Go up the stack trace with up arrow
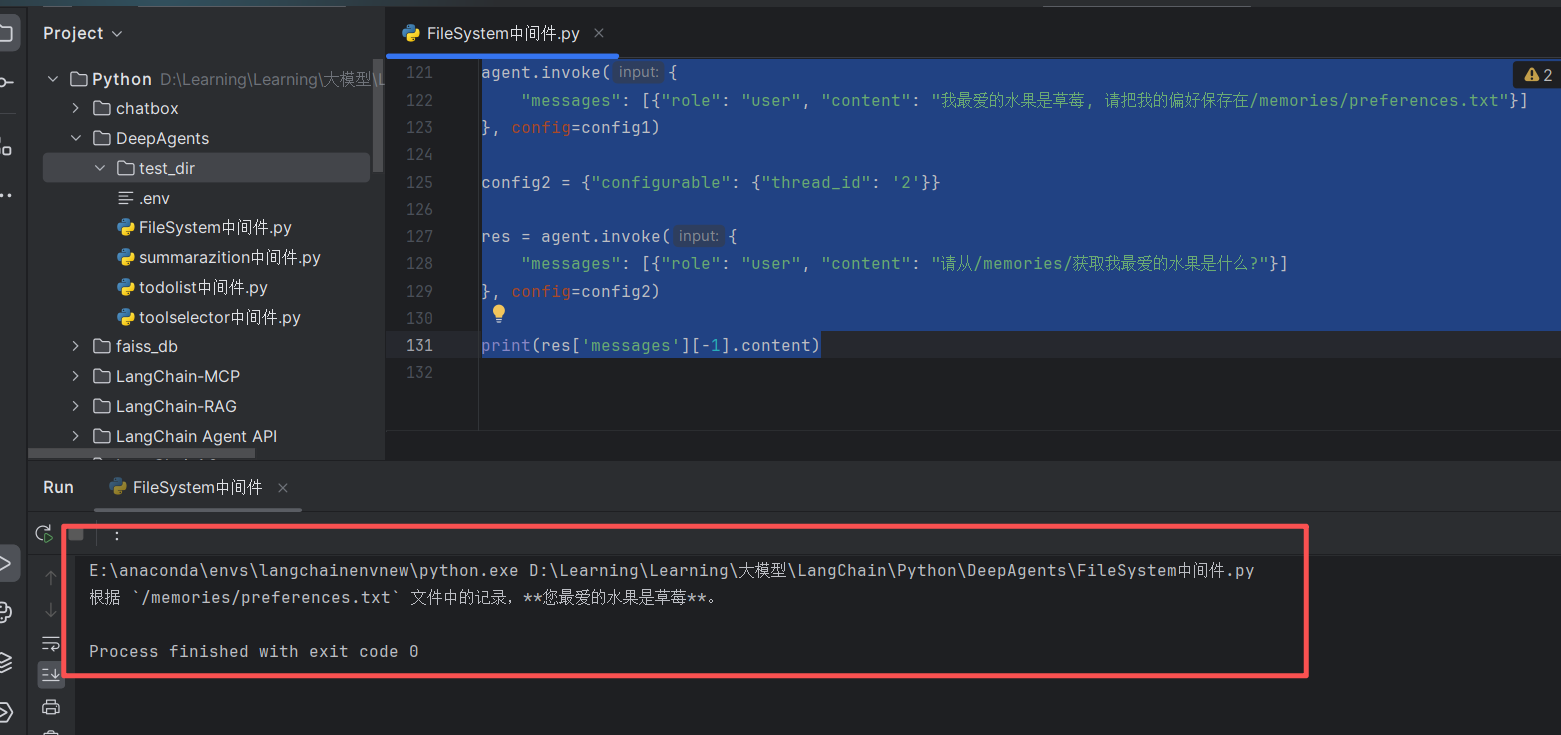The height and width of the screenshot is (735, 1561). coord(51,577)
